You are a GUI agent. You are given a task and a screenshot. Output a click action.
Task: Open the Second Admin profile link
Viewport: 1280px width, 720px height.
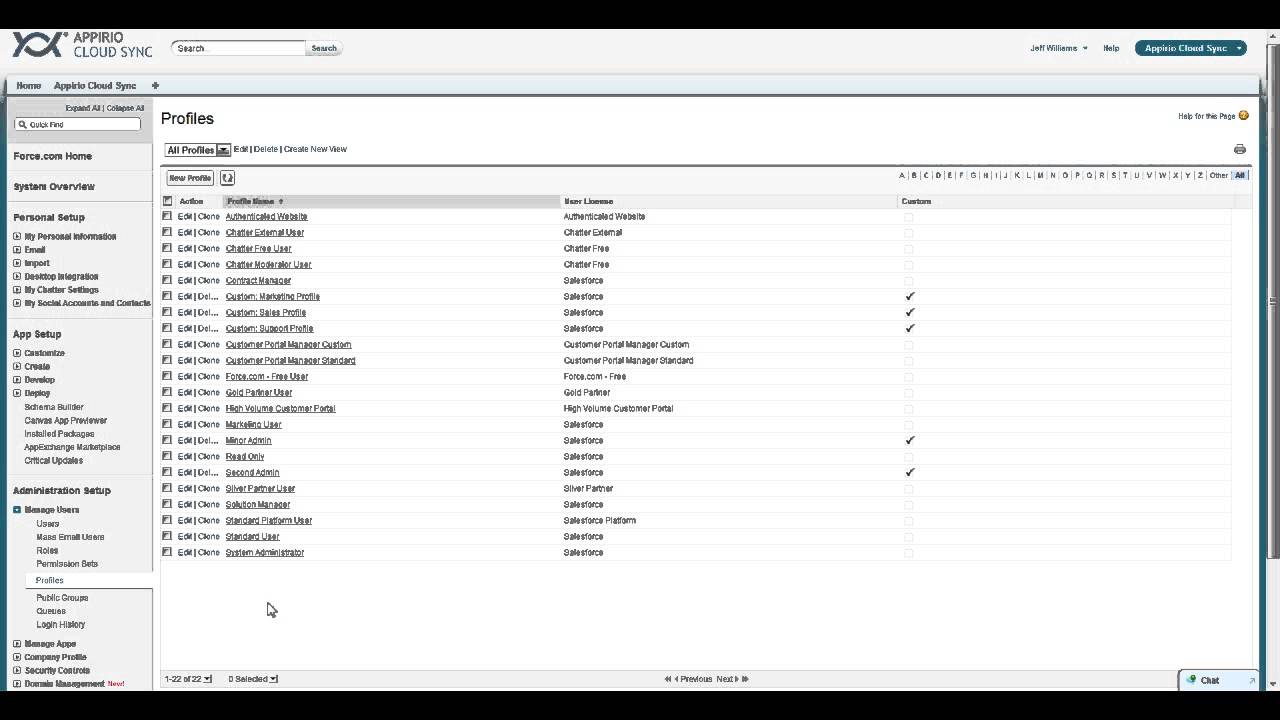tap(252, 472)
